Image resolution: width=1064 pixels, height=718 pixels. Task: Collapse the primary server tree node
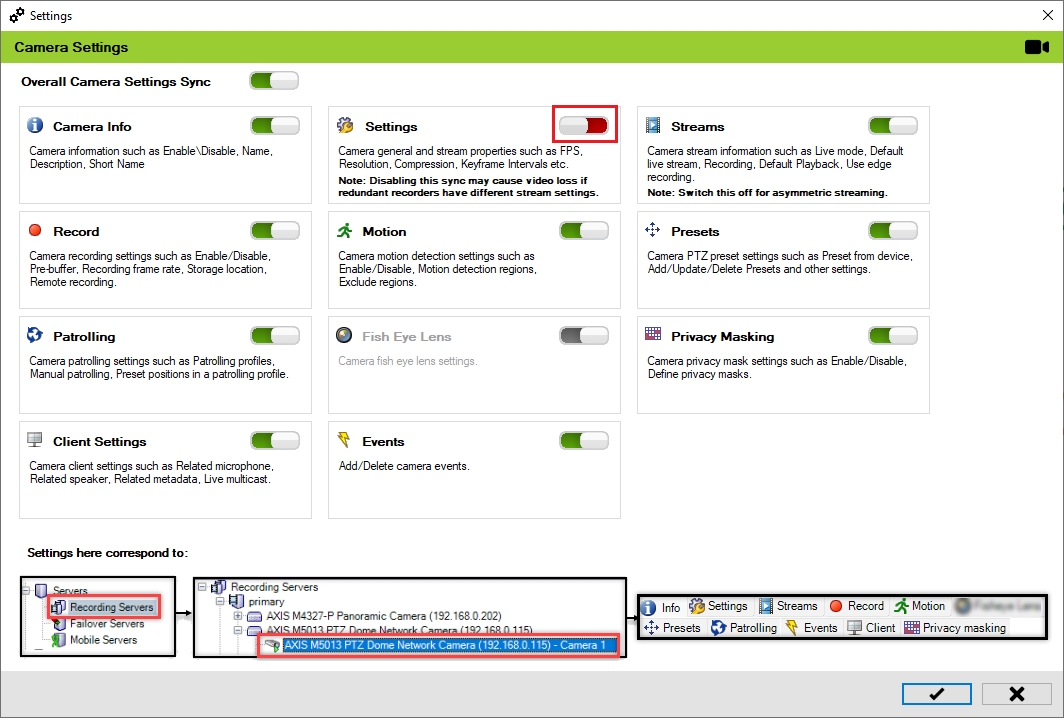[x=221, y=602]
